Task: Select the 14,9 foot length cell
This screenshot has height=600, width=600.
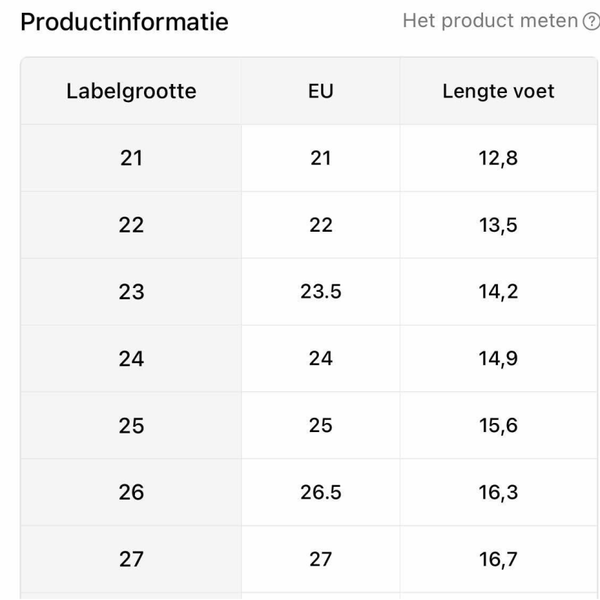Action: pos(498,359)
